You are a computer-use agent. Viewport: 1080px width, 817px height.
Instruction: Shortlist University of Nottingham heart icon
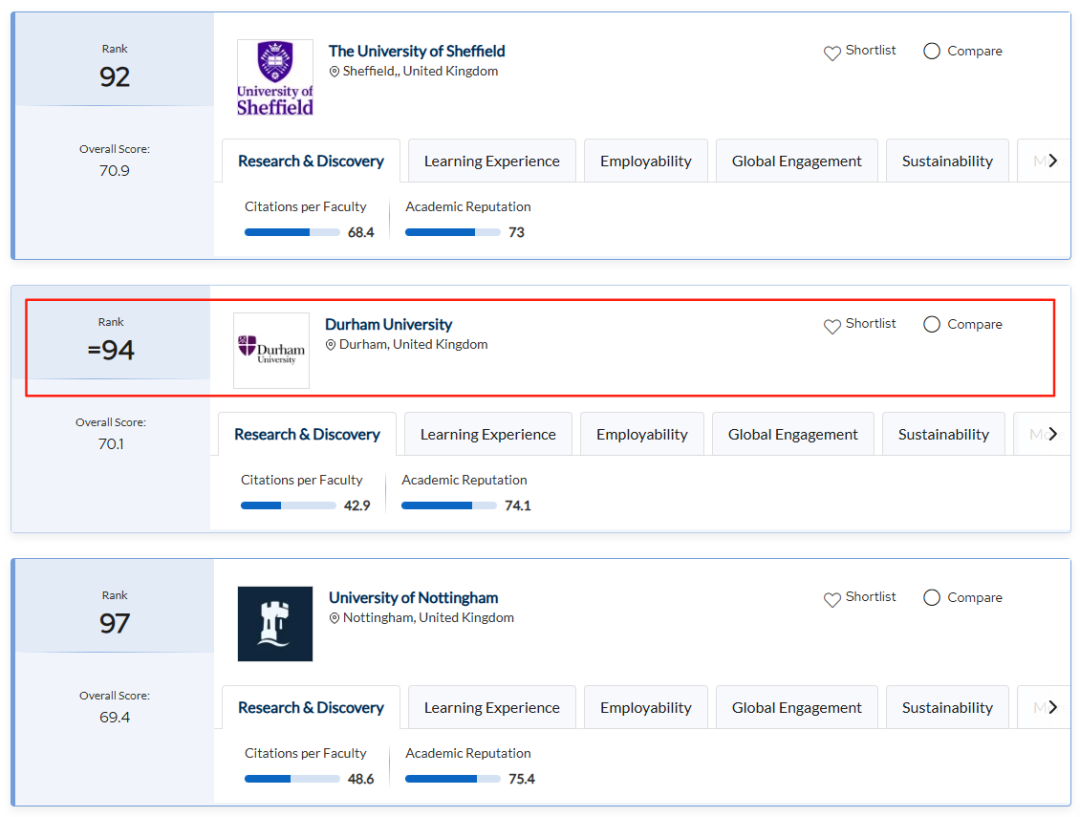coord(832,599)
